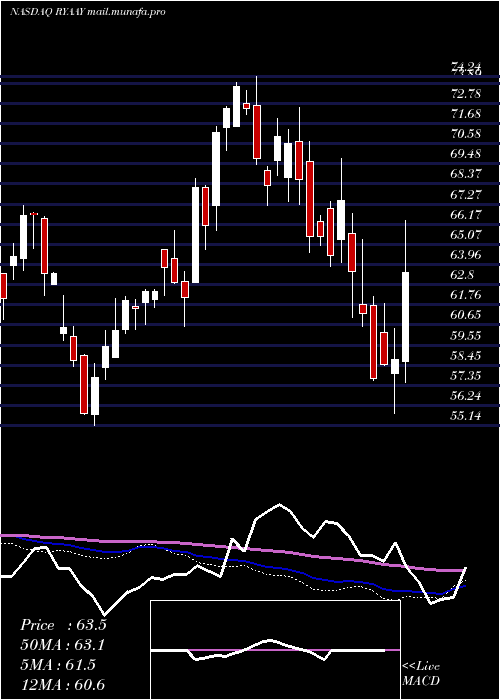Click the 66.17 price axis label

[466, 215]
